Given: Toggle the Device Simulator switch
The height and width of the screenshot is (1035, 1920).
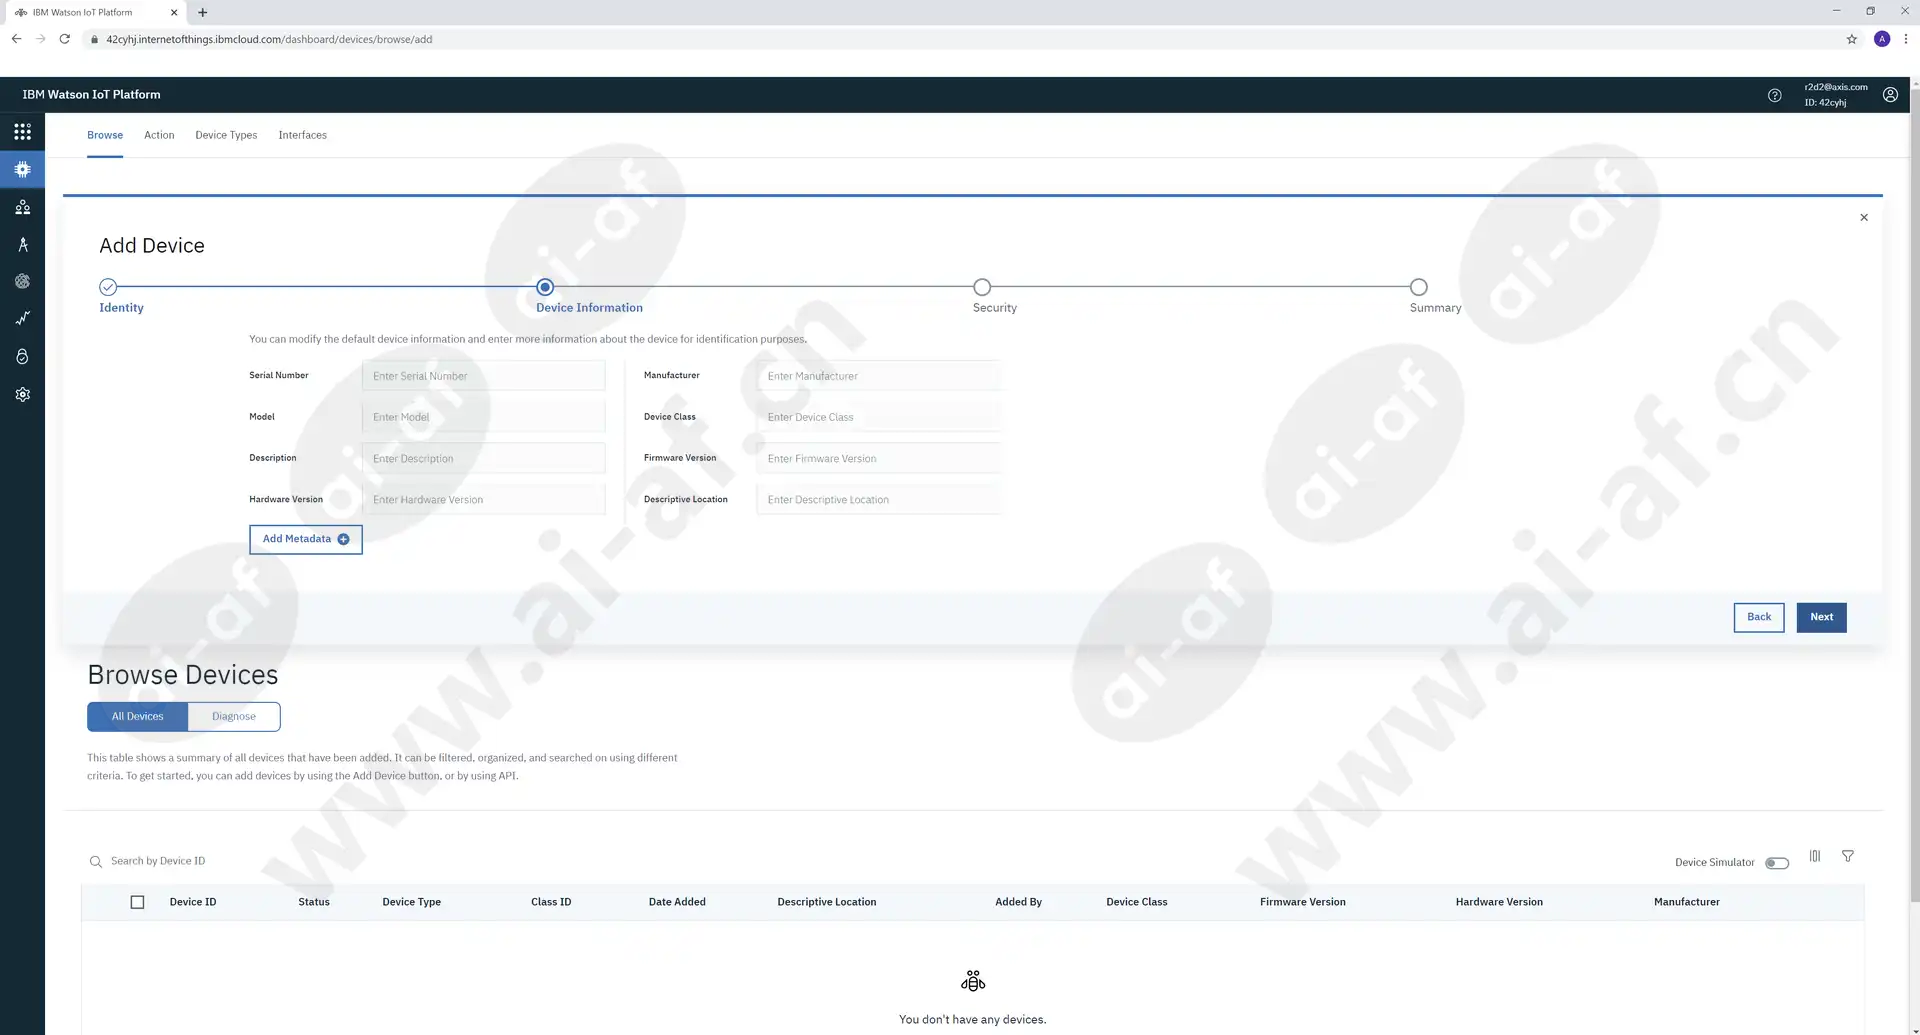Looking at the screenshot, I should click(x=1777, y=863).
